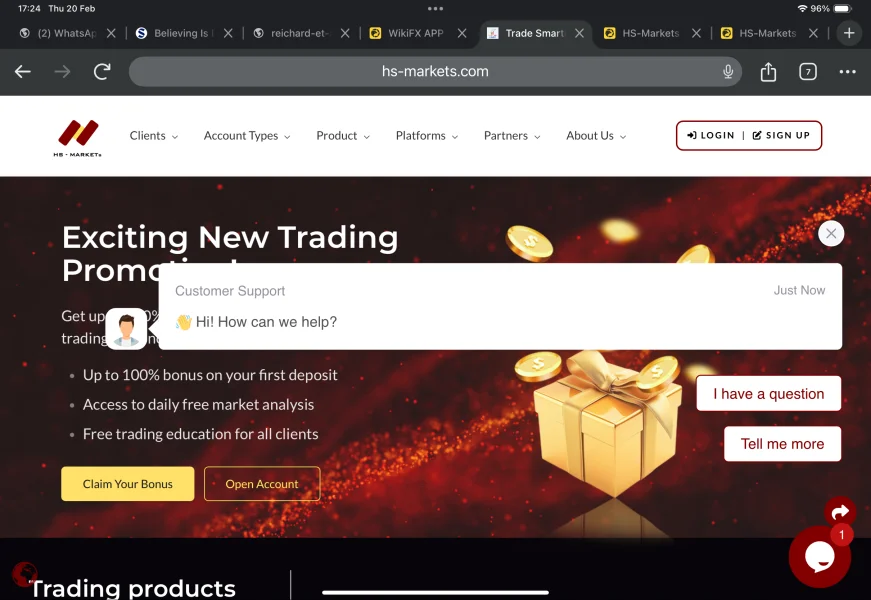The image size is (871, 600).
Task: Open the share sheet icon
Action: (x=768, y=72)
